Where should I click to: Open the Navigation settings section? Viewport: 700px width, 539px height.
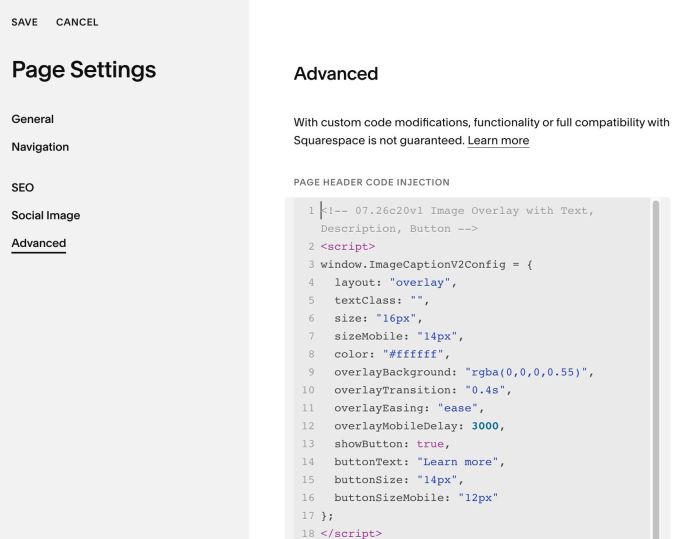[x=40, y=147]
